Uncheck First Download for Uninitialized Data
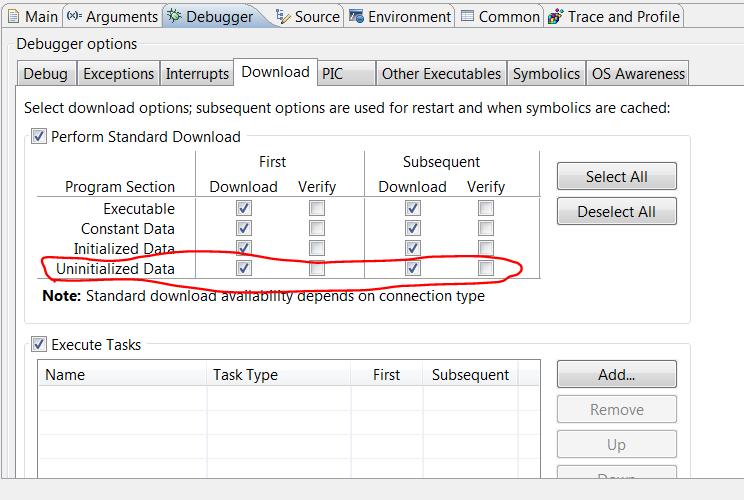This screenshot has height=500, width=744. (x=243, y=268)
